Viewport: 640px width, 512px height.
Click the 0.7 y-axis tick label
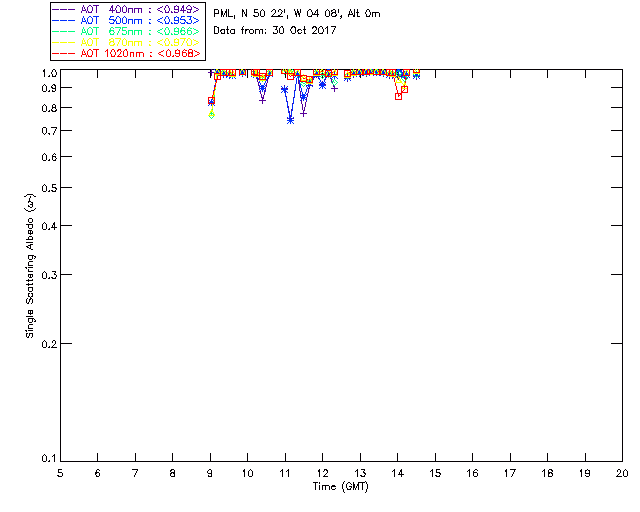click(49, 131)
